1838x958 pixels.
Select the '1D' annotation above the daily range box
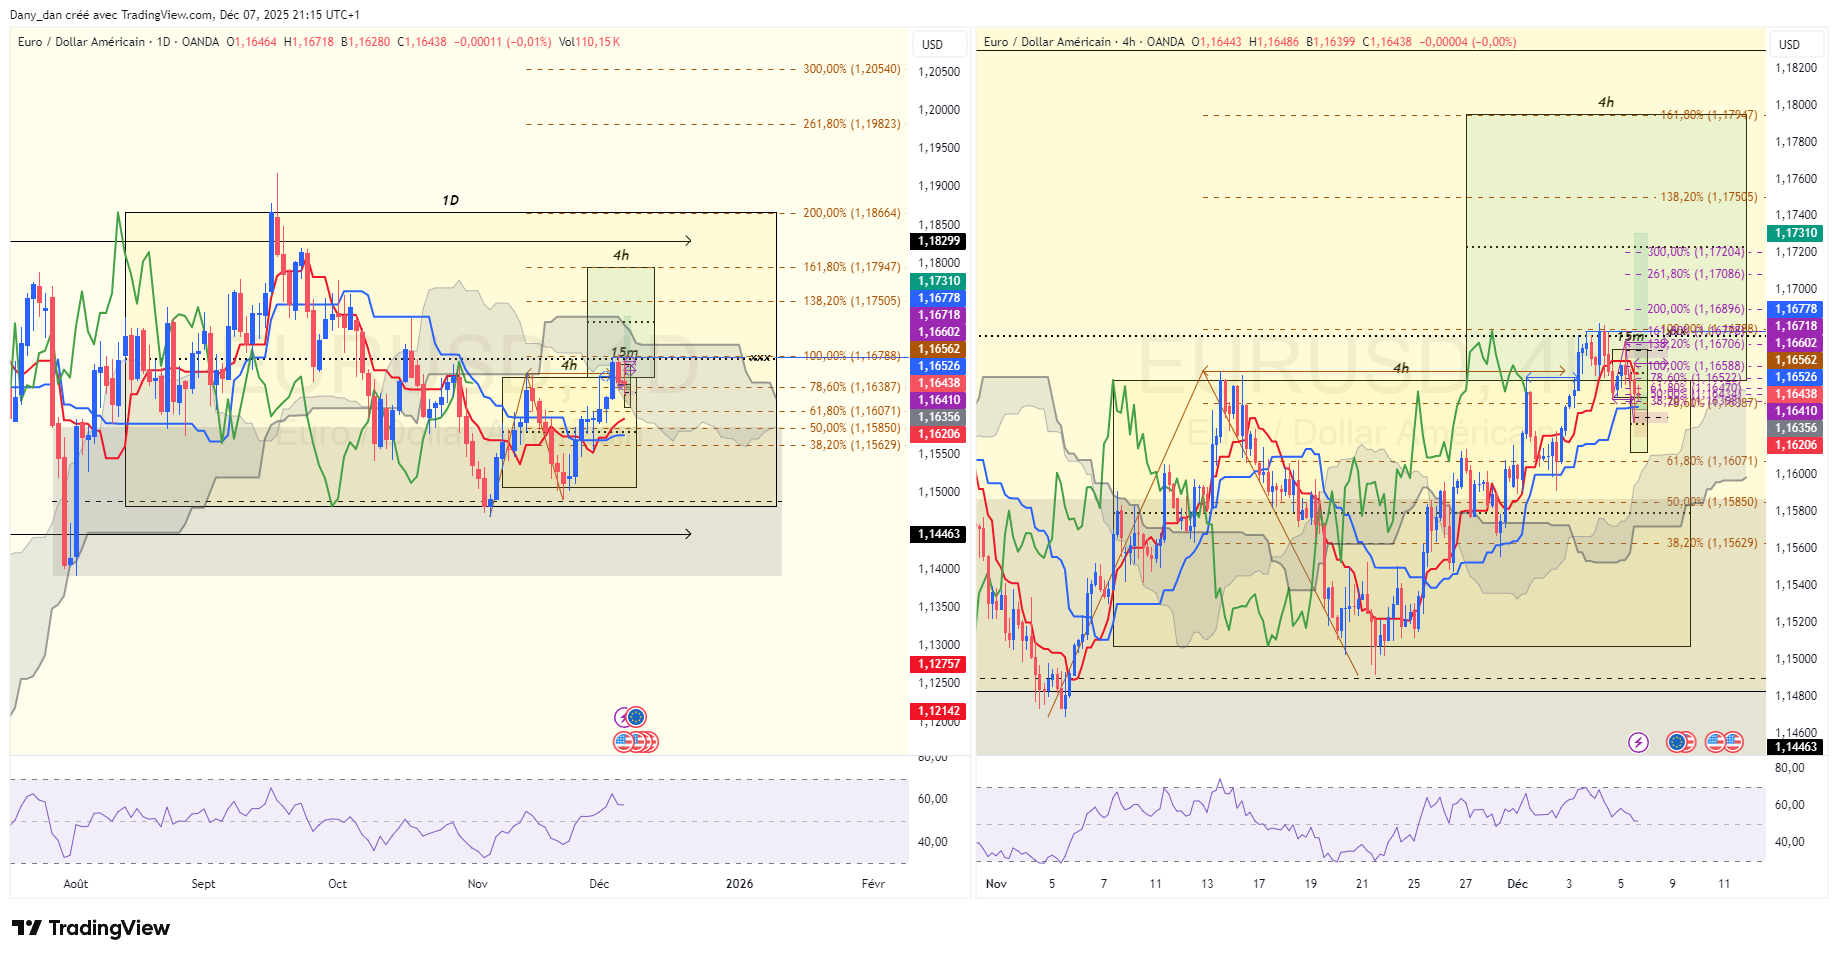[x=450, y=200]
